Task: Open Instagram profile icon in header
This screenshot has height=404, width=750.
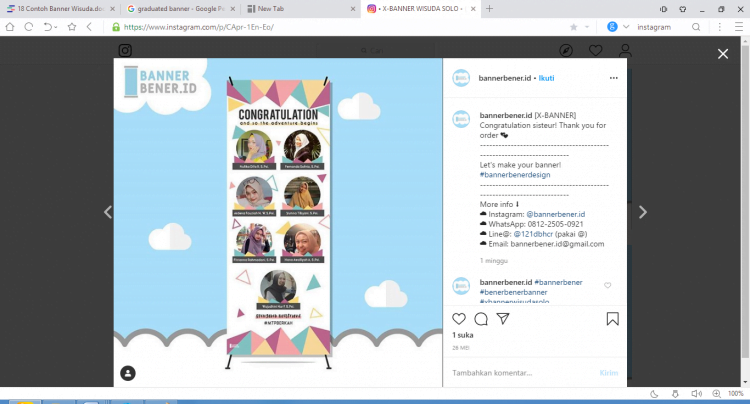Action: pos(625,50)
